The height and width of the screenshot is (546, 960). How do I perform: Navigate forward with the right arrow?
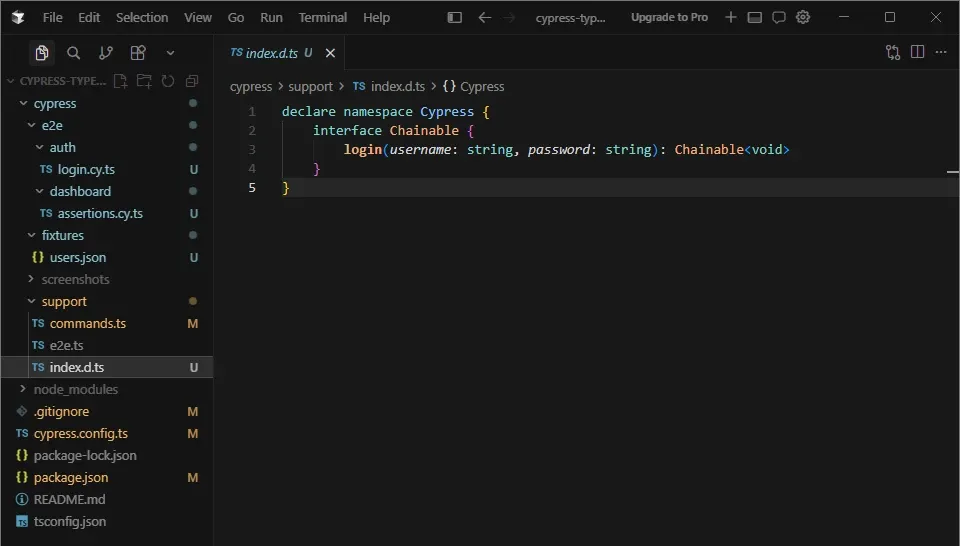pos(509,18)
